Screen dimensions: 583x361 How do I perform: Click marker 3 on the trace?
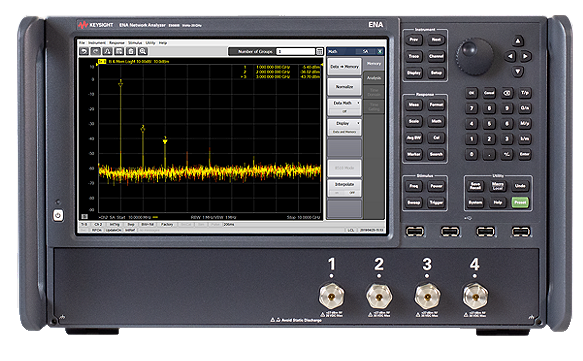pyautogui.click(x=165, y=142)
